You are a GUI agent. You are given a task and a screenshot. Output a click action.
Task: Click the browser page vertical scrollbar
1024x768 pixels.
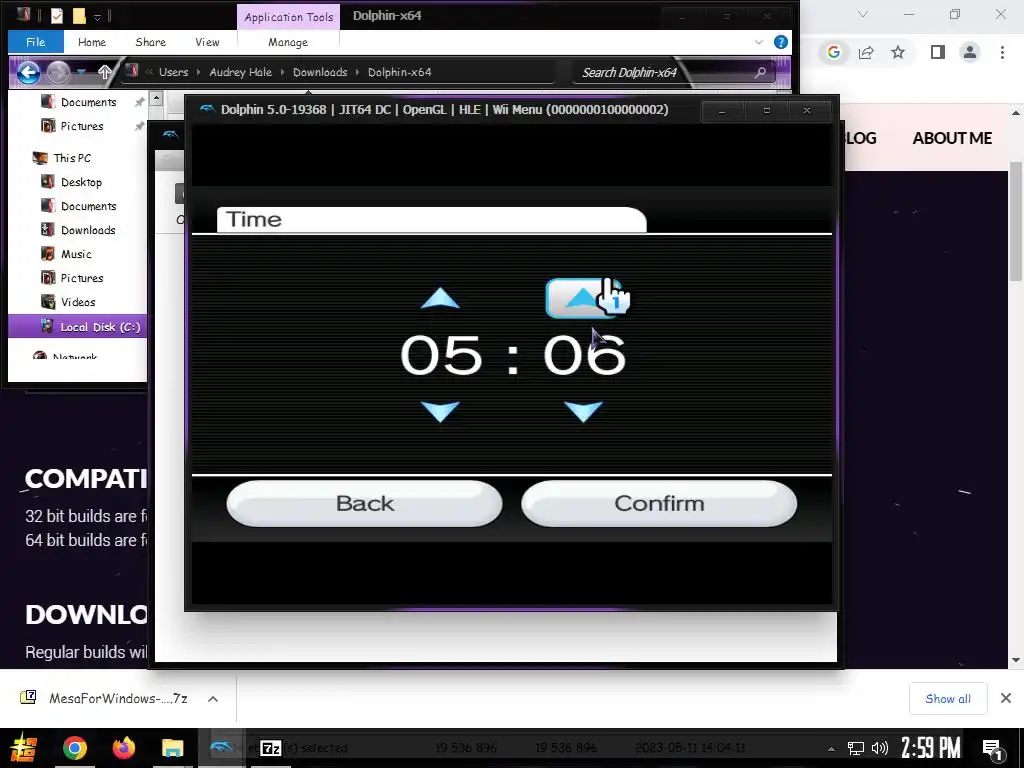point(1016,222)
